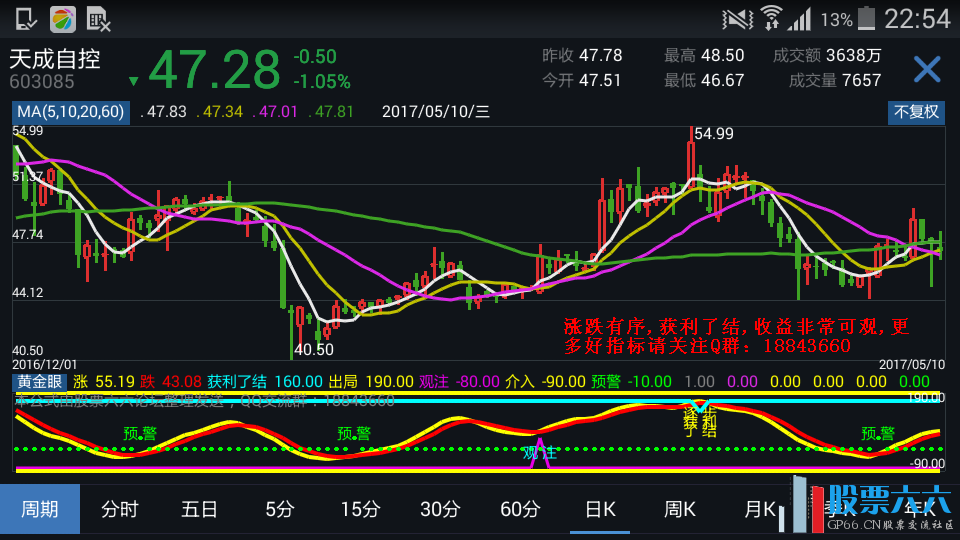Tap the muted sound status icon

pyautogui.click(x=738, y=18)
